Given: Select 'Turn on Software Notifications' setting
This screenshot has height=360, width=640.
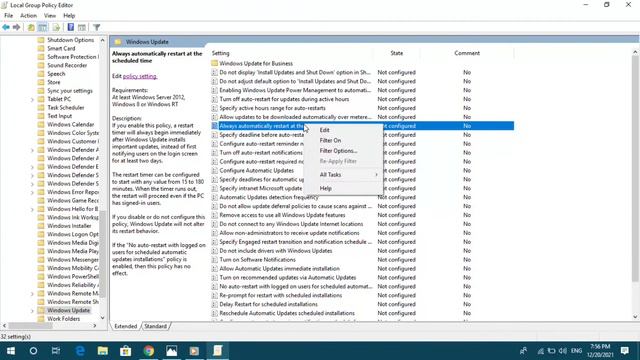Looking at the screenshot, I should pyautogui.click(x=257, y=260).
